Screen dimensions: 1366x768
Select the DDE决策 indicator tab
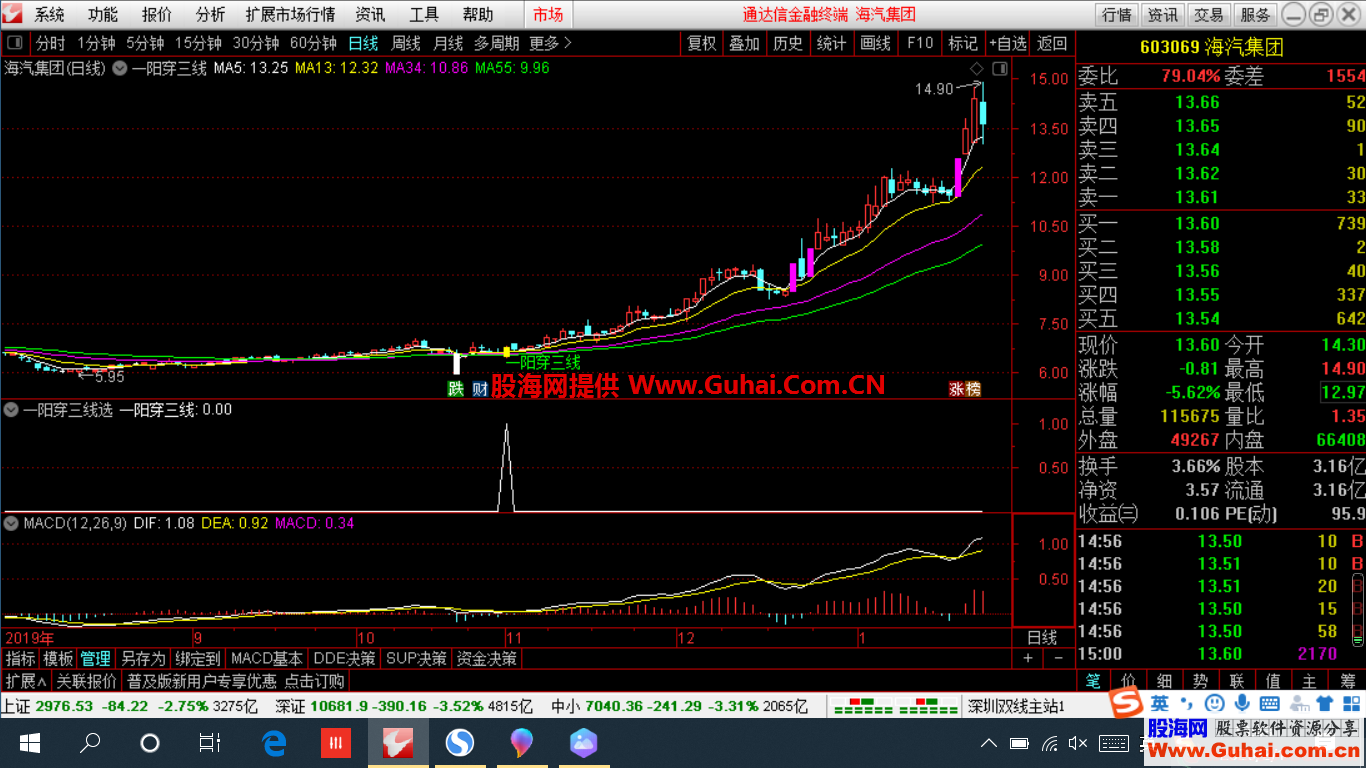point(344,659)
